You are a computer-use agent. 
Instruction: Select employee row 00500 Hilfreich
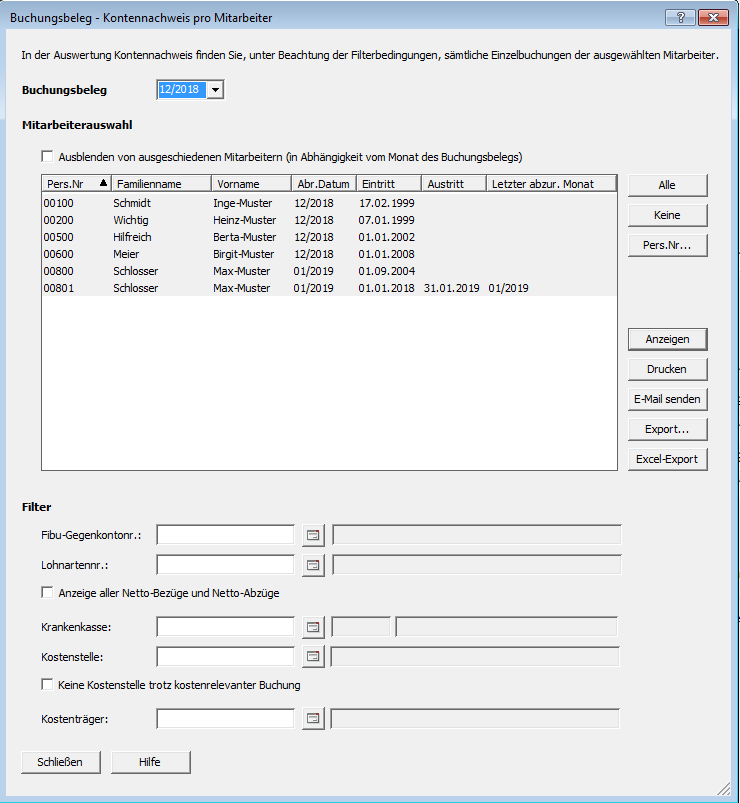tap(329, 237)
